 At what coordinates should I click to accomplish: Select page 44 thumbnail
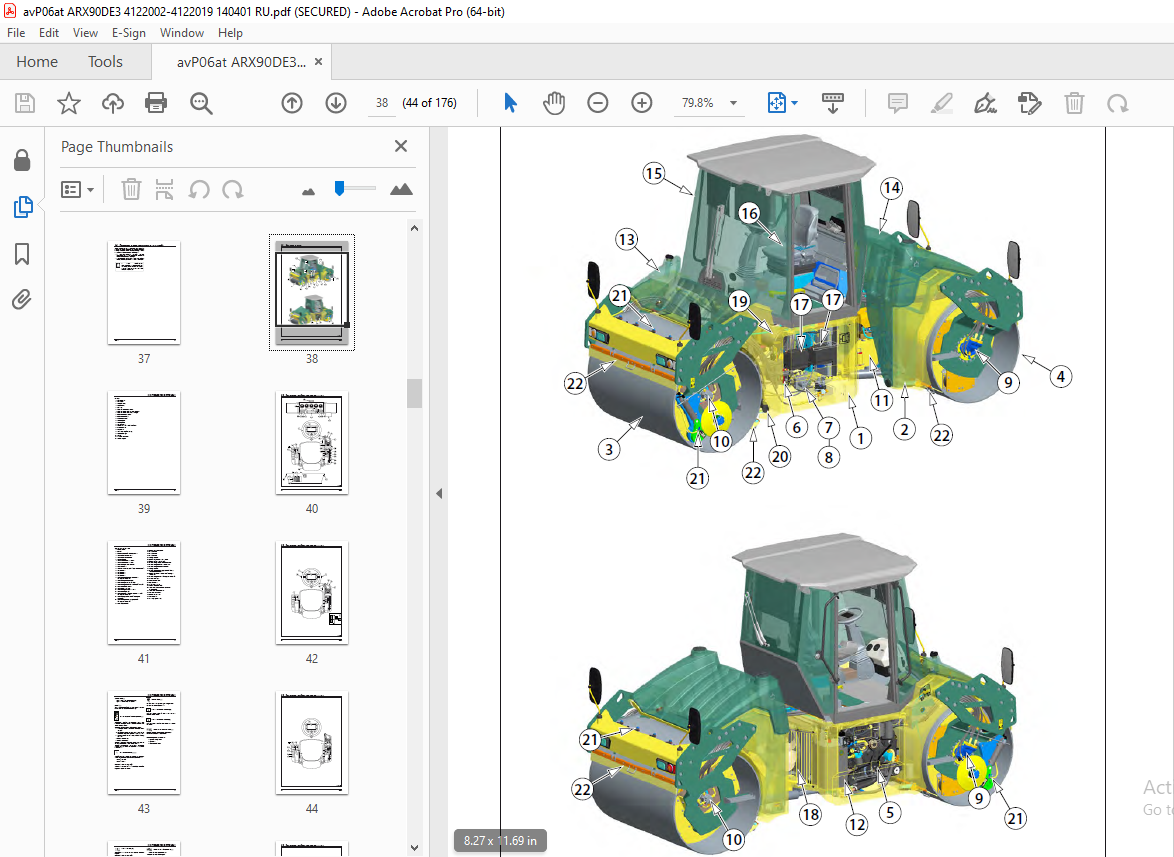(311, 742)
